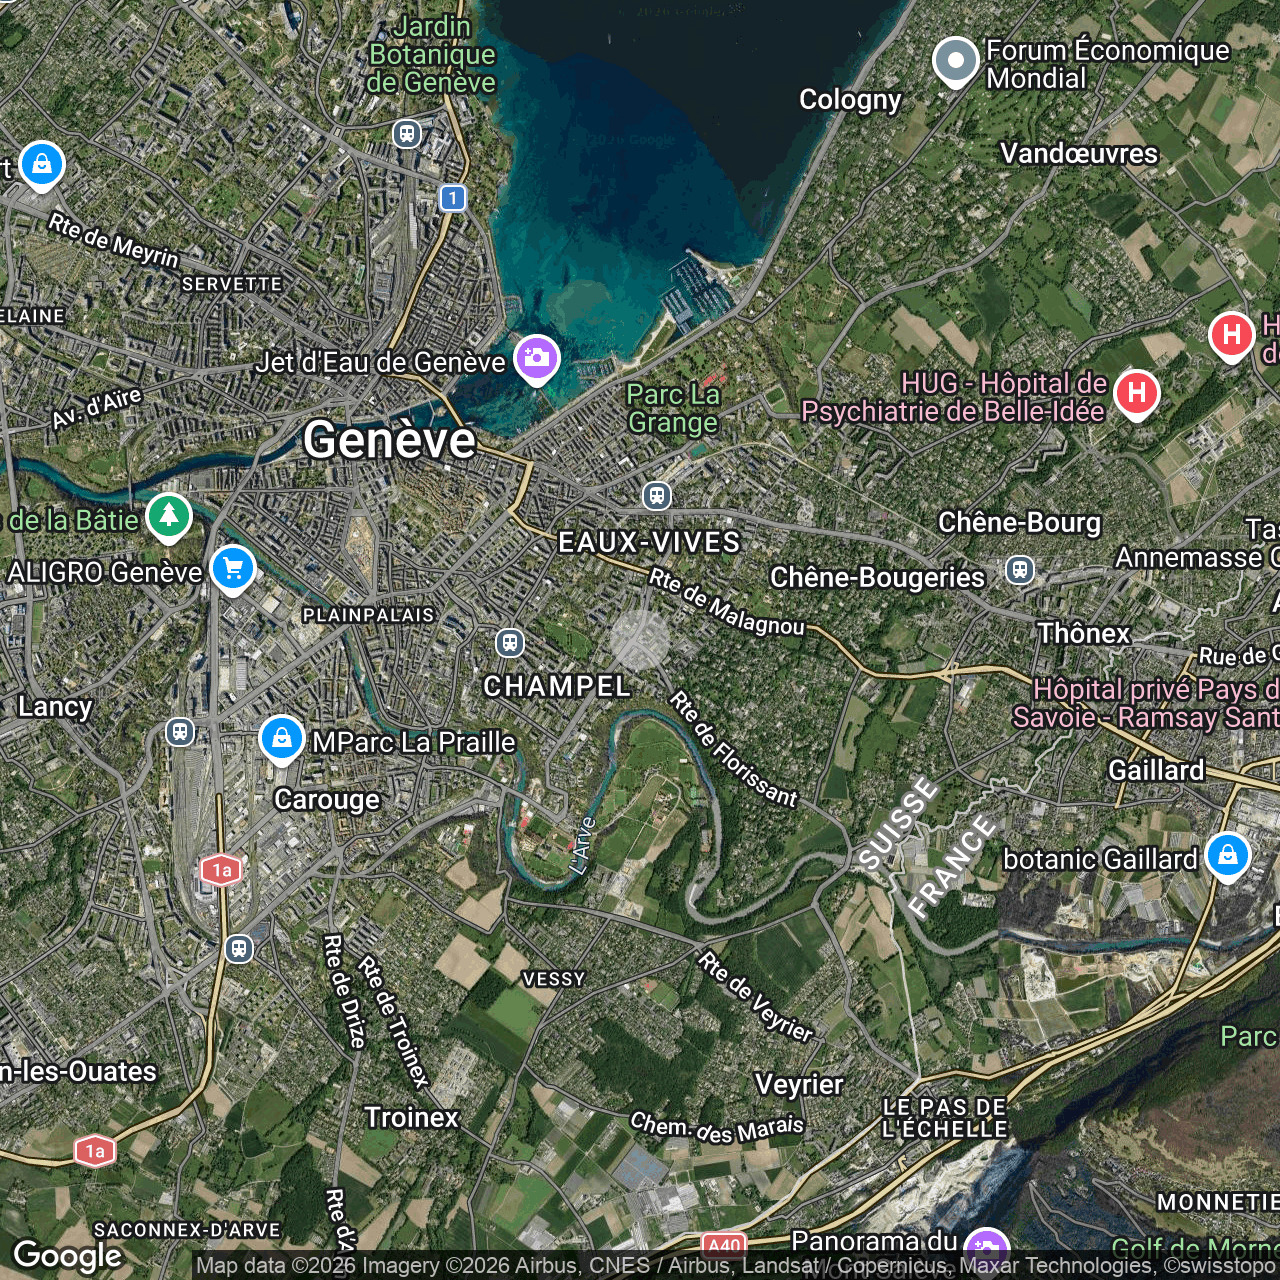Select the MParc La Praille shopping bag pin

click(281, 739)
